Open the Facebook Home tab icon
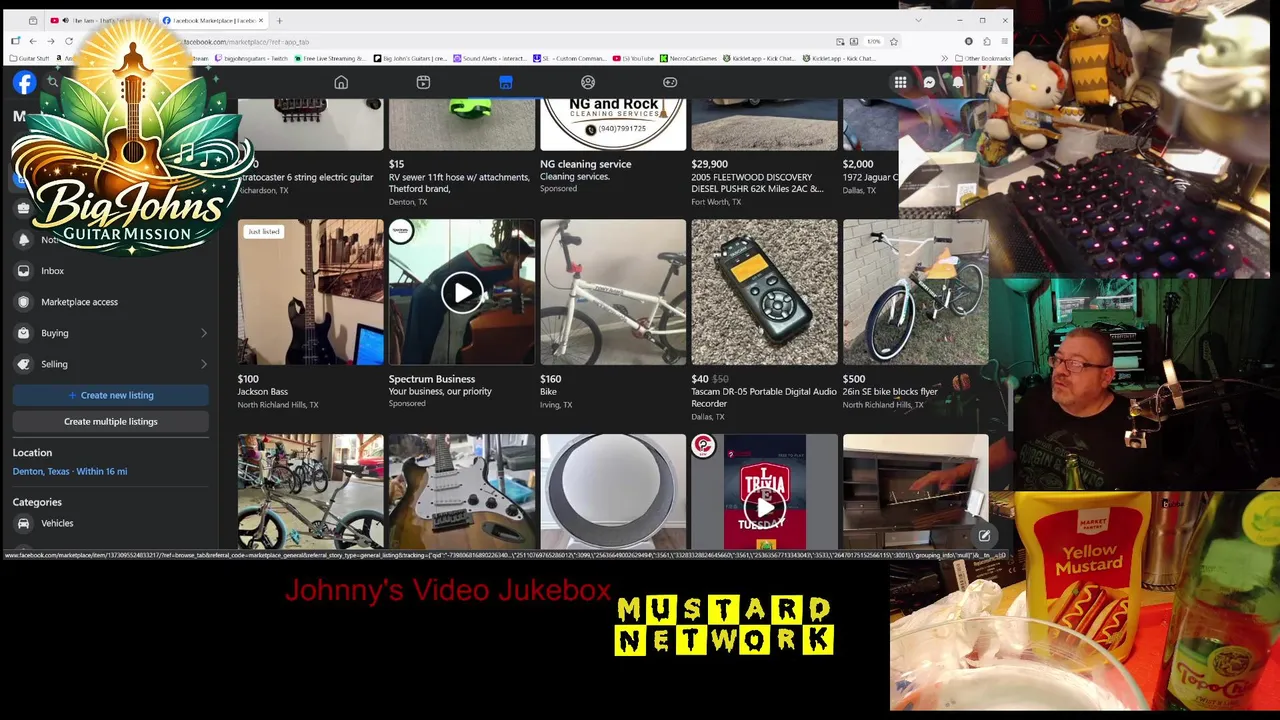The width and height of the screenshot is (1280, 720). [341, 83]
